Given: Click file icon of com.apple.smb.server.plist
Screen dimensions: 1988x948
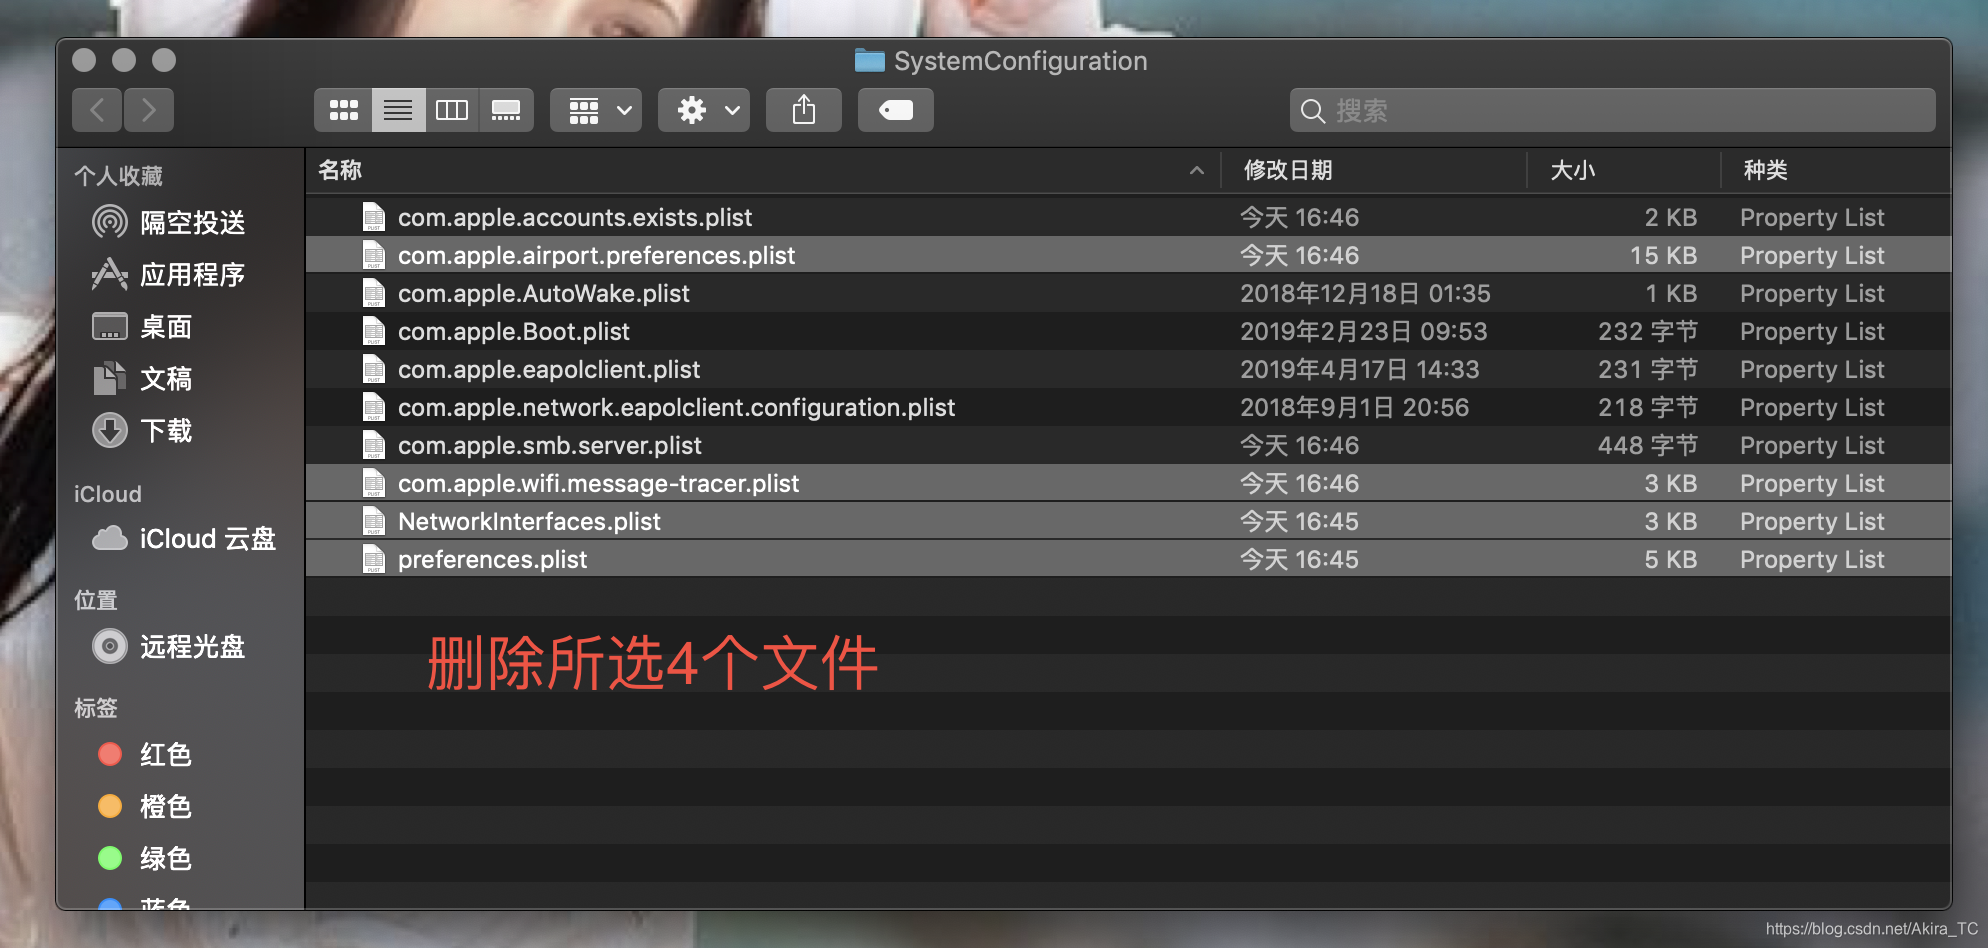Looking at the screenshot, I should coord(373,445).
